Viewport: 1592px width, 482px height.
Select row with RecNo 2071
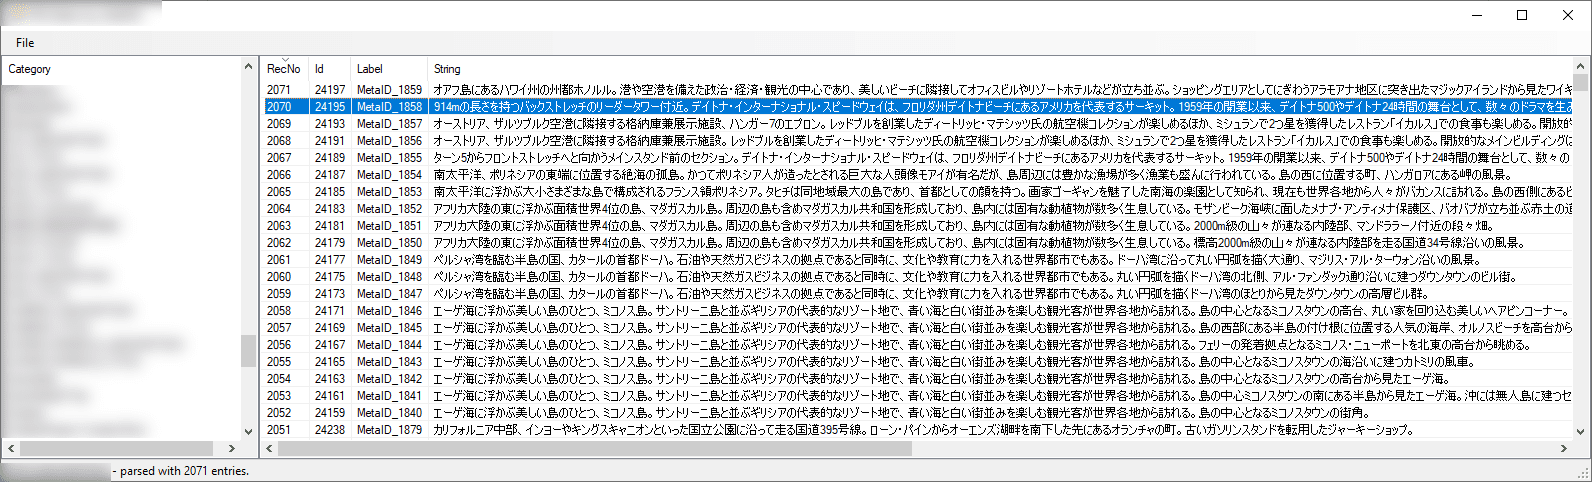tap(917, 90)
